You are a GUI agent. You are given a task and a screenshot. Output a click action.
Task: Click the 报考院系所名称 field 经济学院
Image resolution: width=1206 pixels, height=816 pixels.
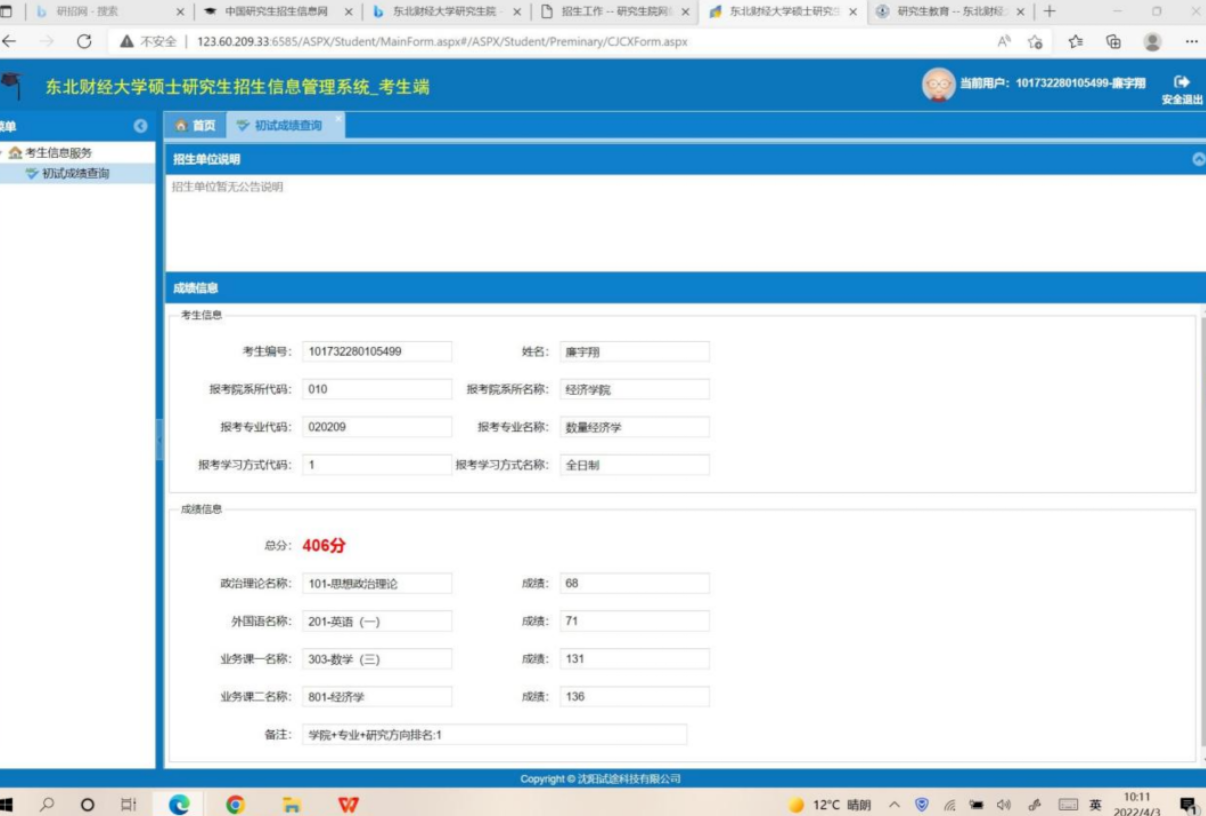pyautogui.click(x=634, y=389)
